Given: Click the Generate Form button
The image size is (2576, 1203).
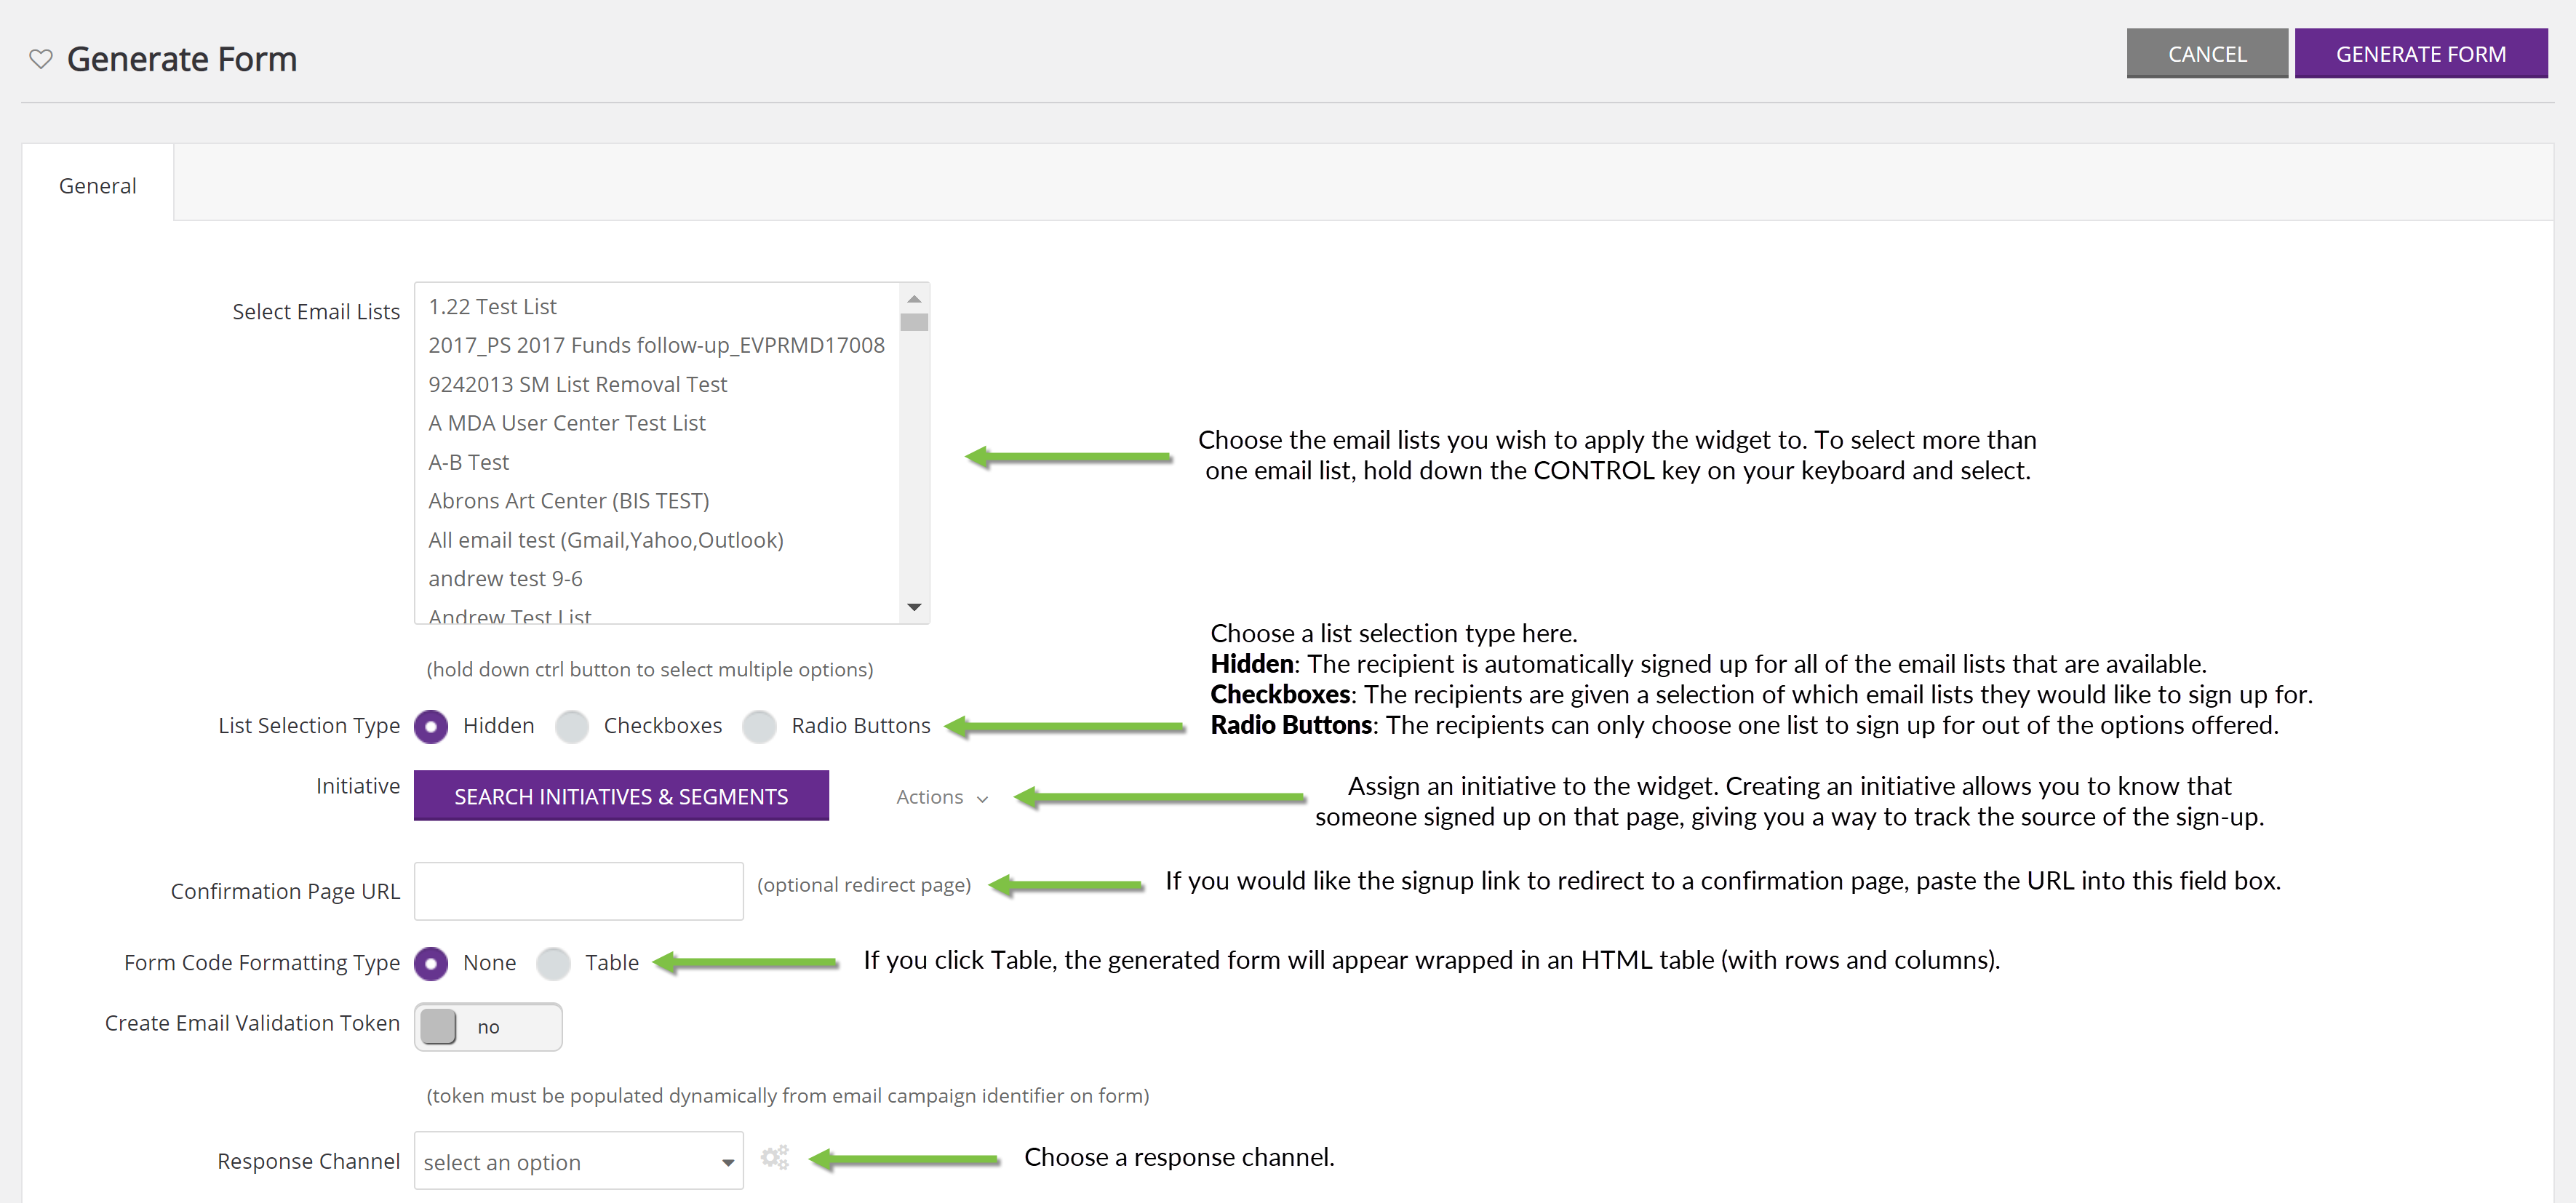Looking at the screenshot, I should 2420,54.
